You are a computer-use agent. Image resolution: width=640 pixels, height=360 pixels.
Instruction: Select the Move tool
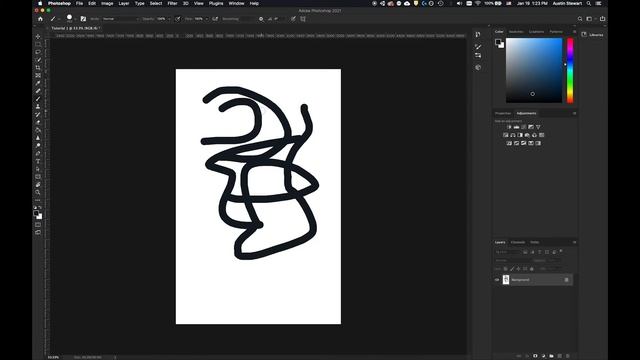tap(38, 37)
